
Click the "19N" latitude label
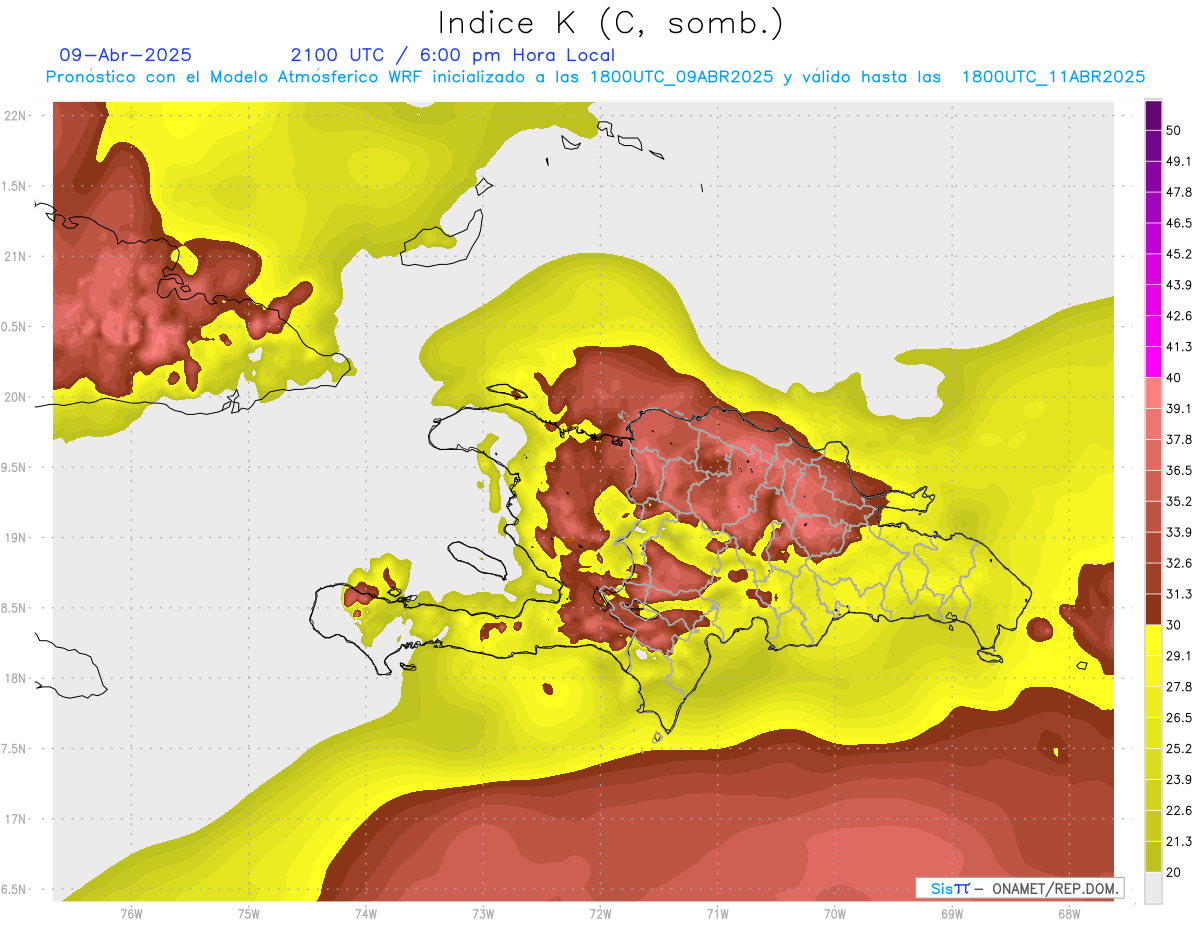[x=16, y=538]
